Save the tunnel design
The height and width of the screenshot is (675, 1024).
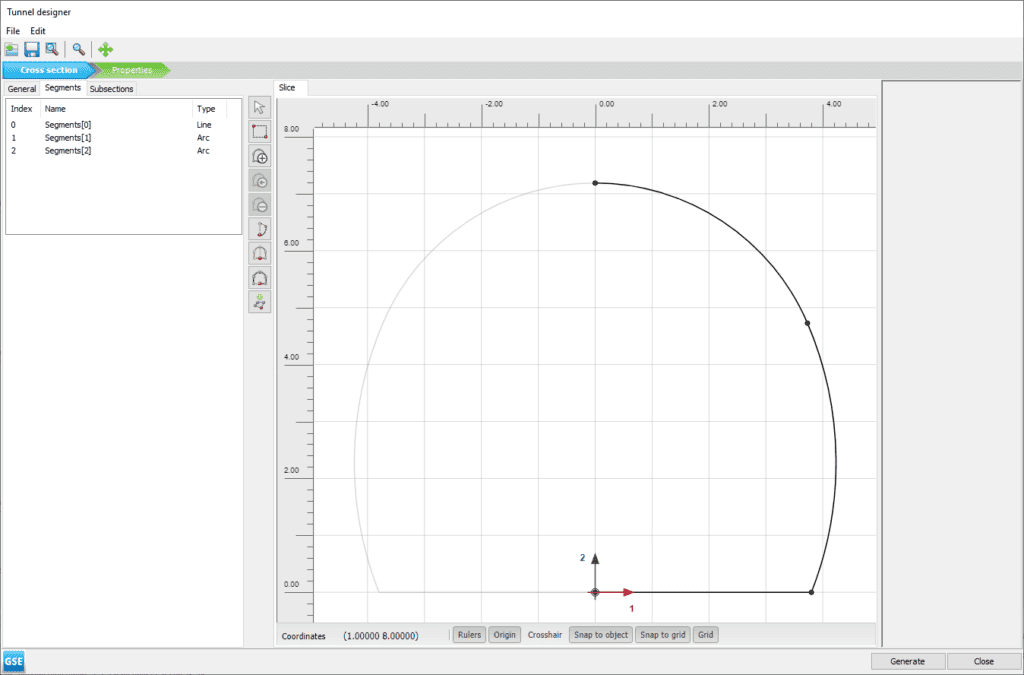[31, 49]
